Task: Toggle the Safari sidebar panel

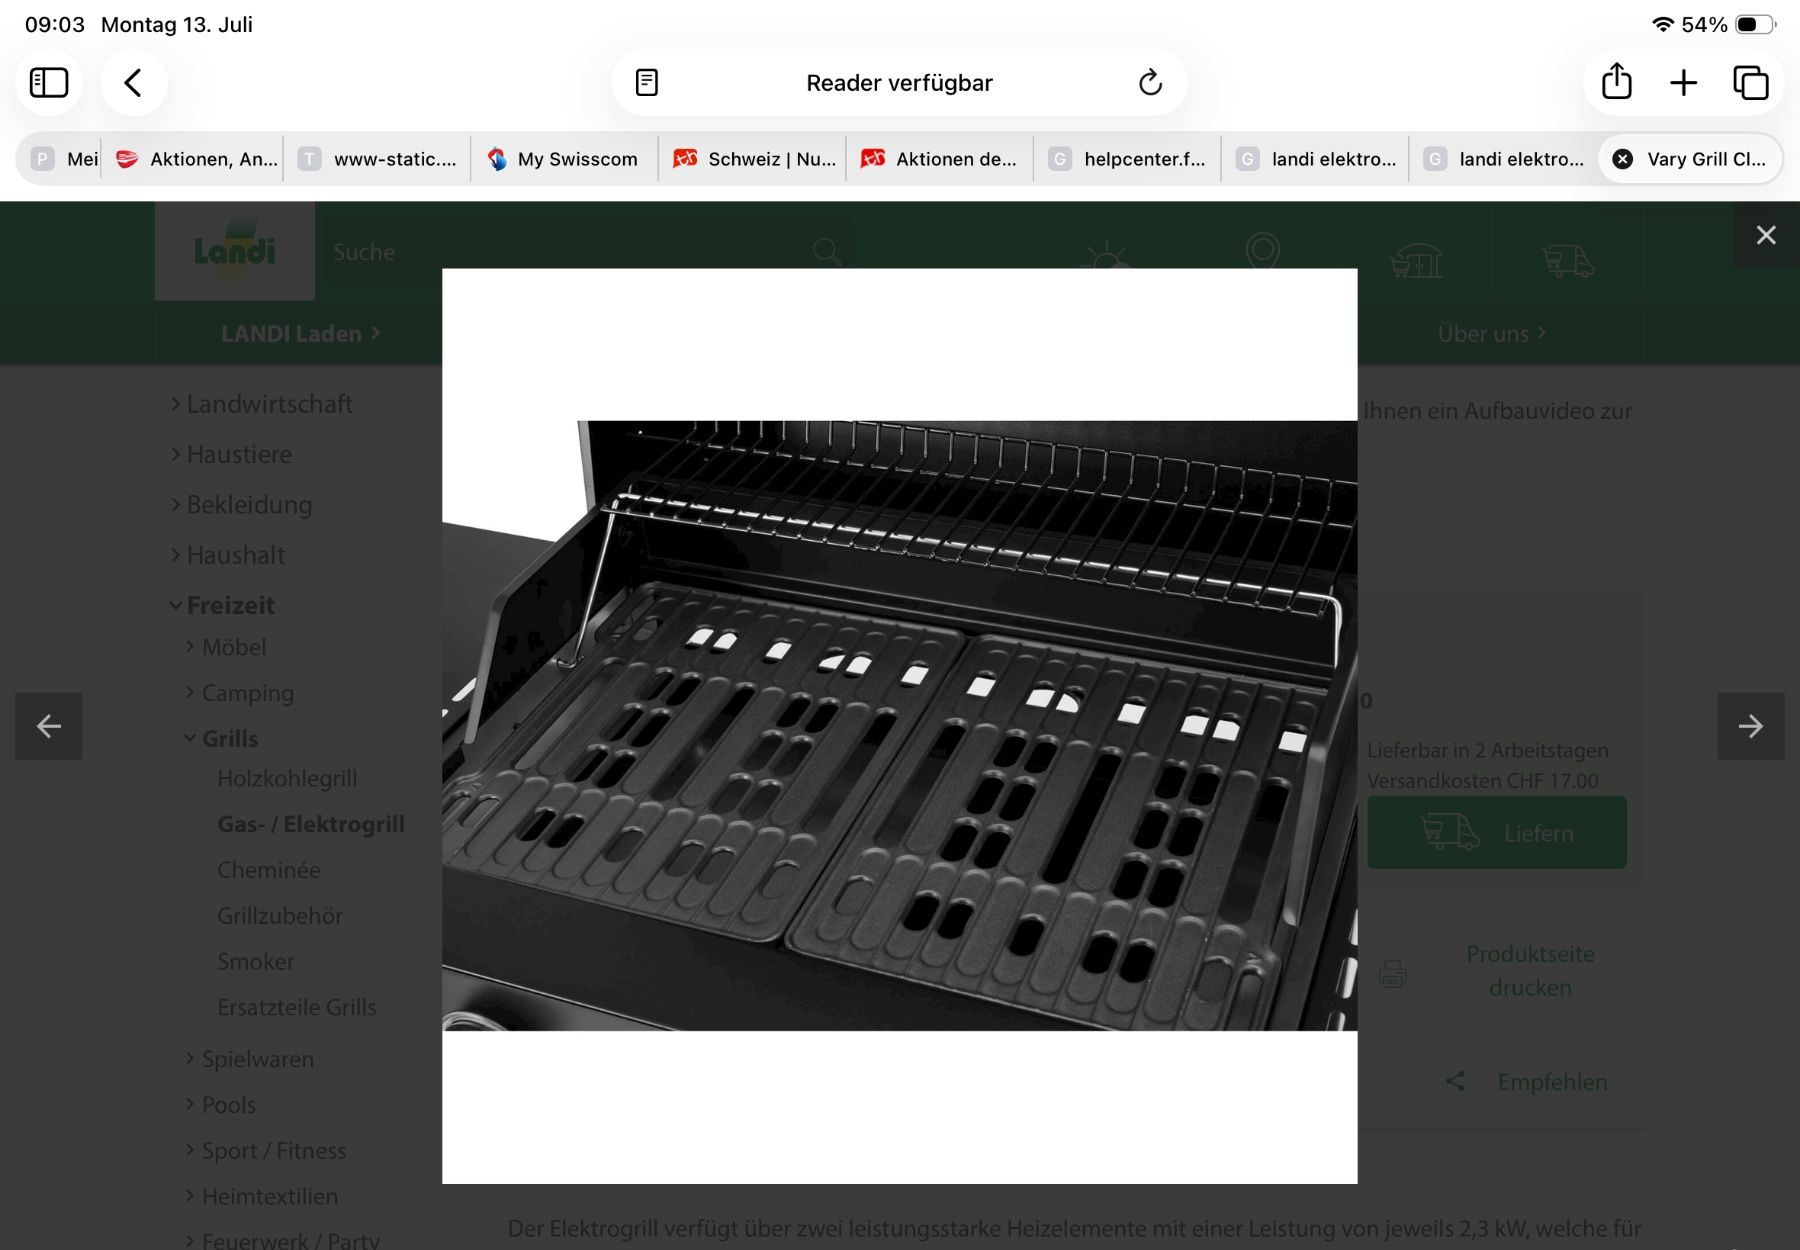Action: tap(49, 82)
